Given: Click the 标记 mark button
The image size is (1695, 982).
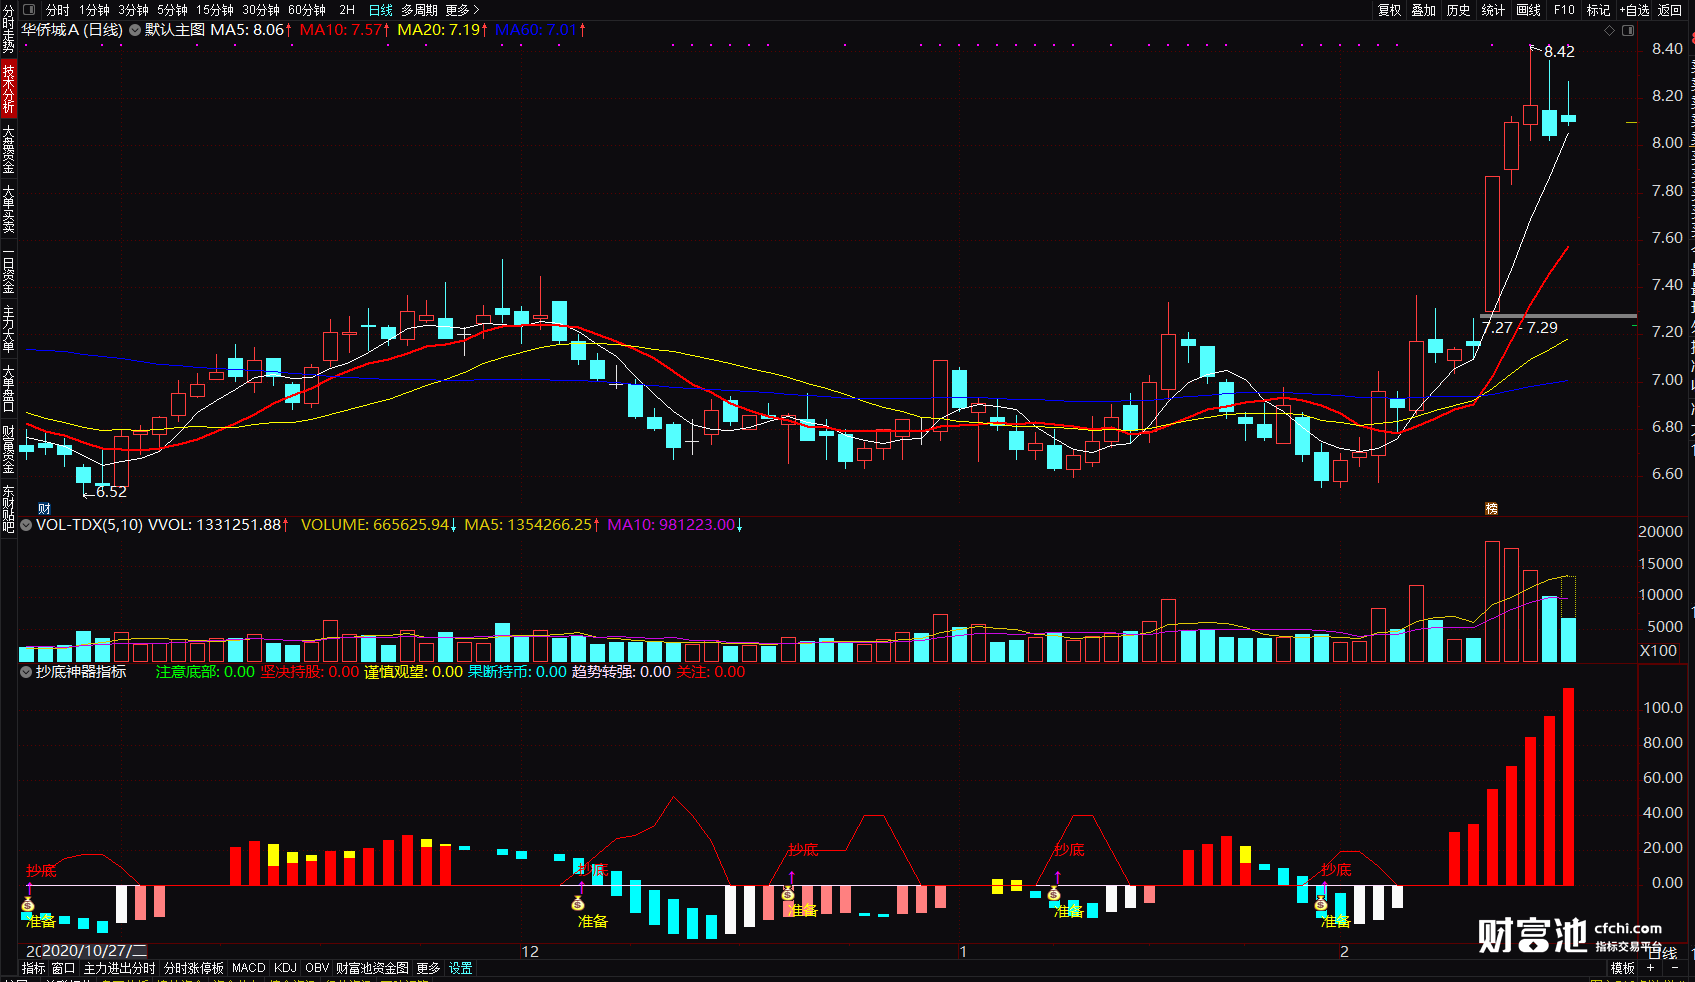Looking at the screenshot, I should click(x=1598, y=10).
